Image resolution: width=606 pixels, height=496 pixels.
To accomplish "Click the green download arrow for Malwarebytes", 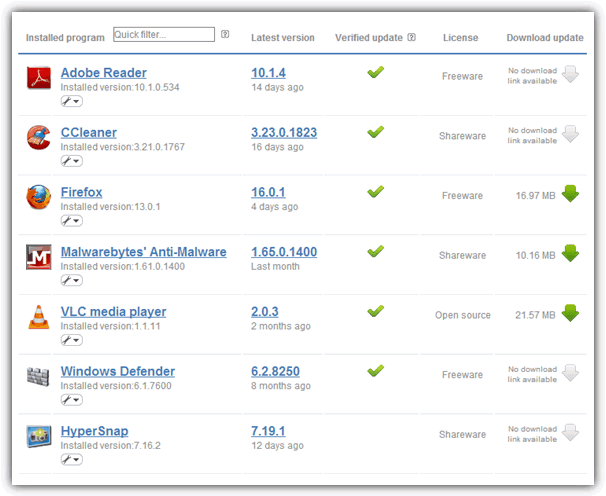I will (x=570, y=253).
